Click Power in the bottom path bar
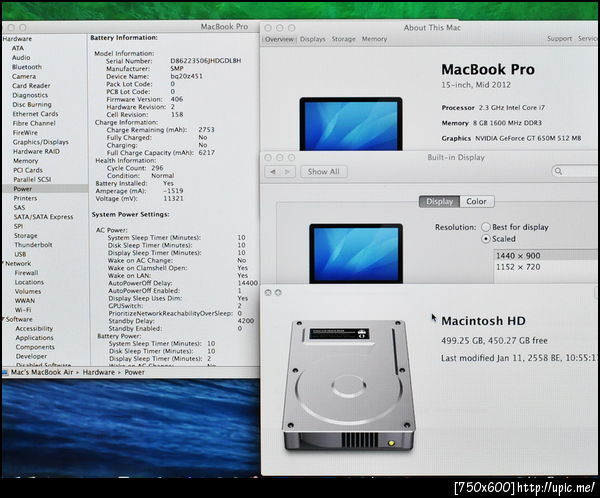The height and width of the screenshot is (498, 600). point(134,372)
